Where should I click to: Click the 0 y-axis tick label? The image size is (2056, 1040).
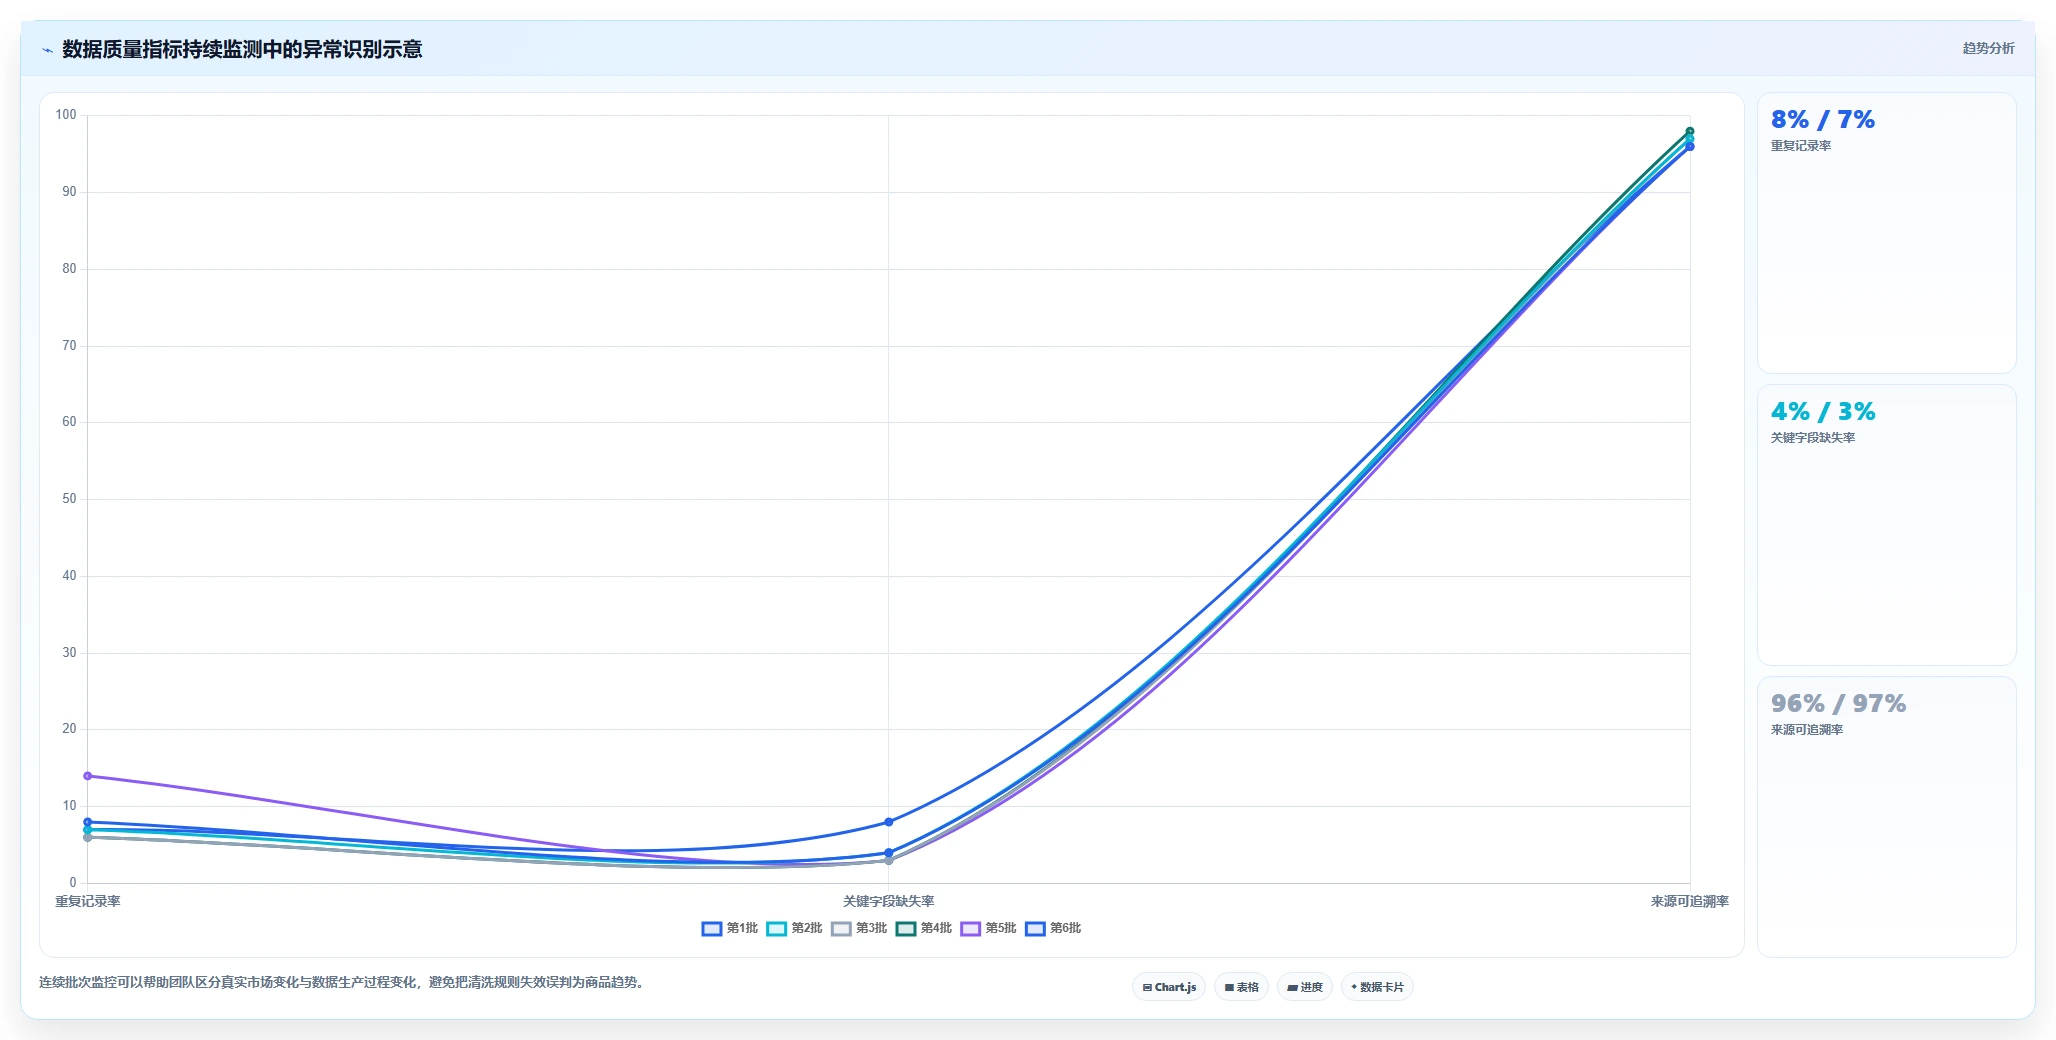[x=72, y=883]
